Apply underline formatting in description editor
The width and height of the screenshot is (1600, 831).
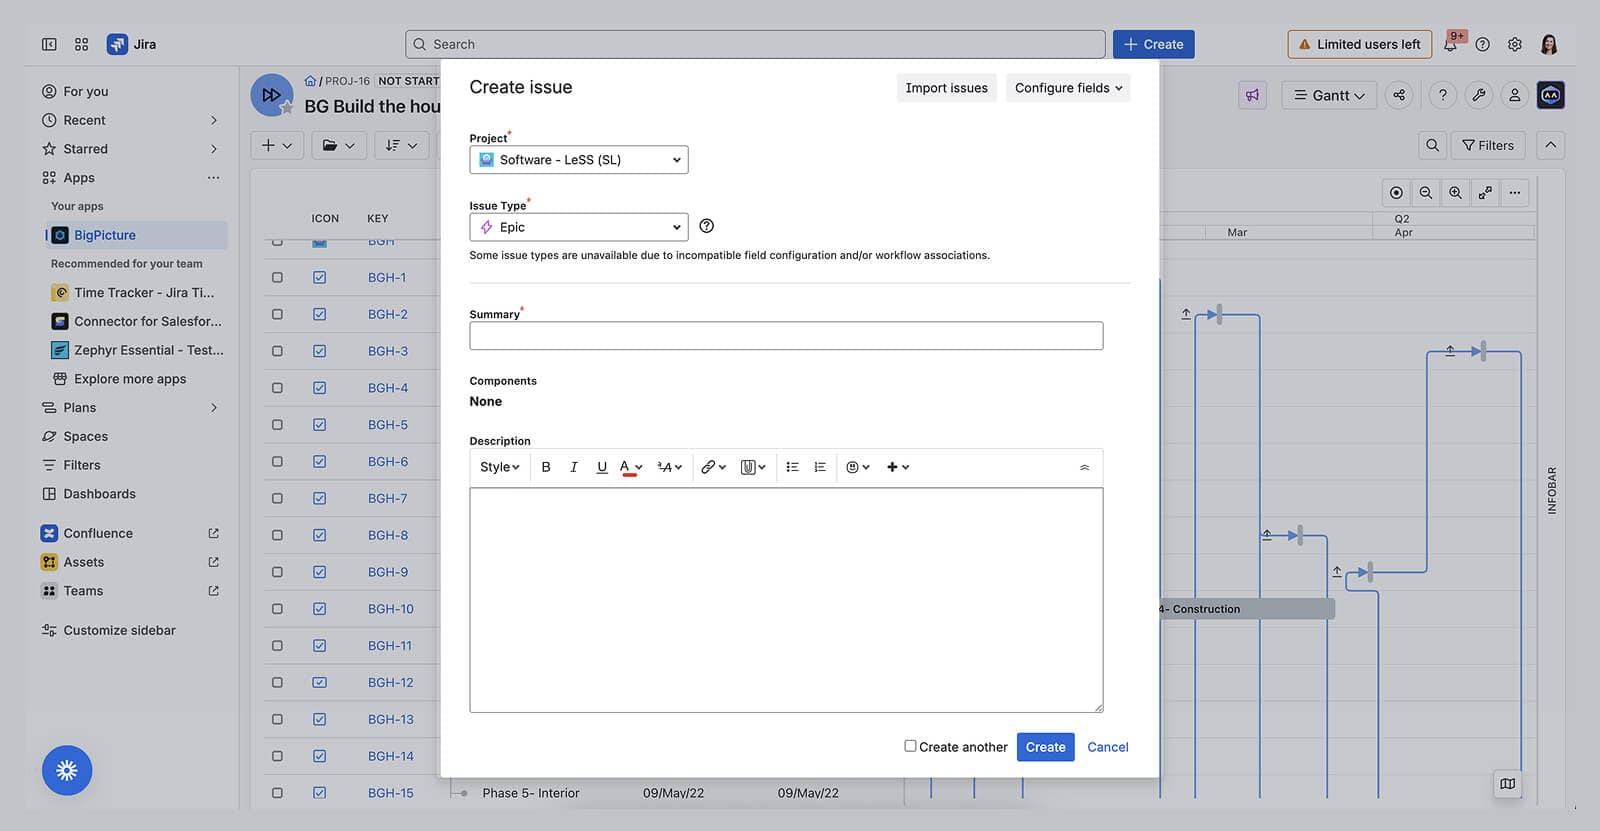[x=602, y=467]
